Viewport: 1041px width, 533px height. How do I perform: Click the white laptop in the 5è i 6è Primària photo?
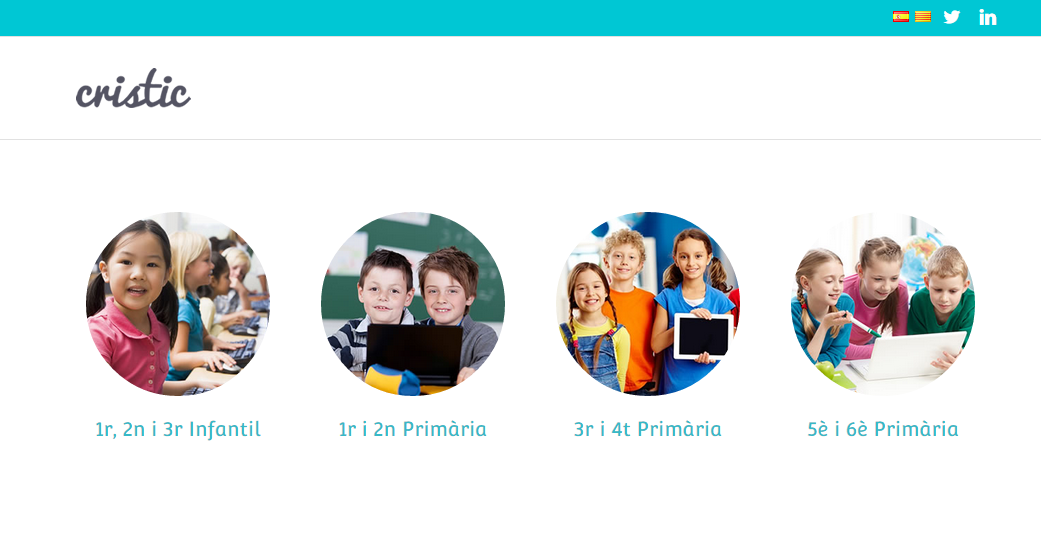(x=910, y=356)
